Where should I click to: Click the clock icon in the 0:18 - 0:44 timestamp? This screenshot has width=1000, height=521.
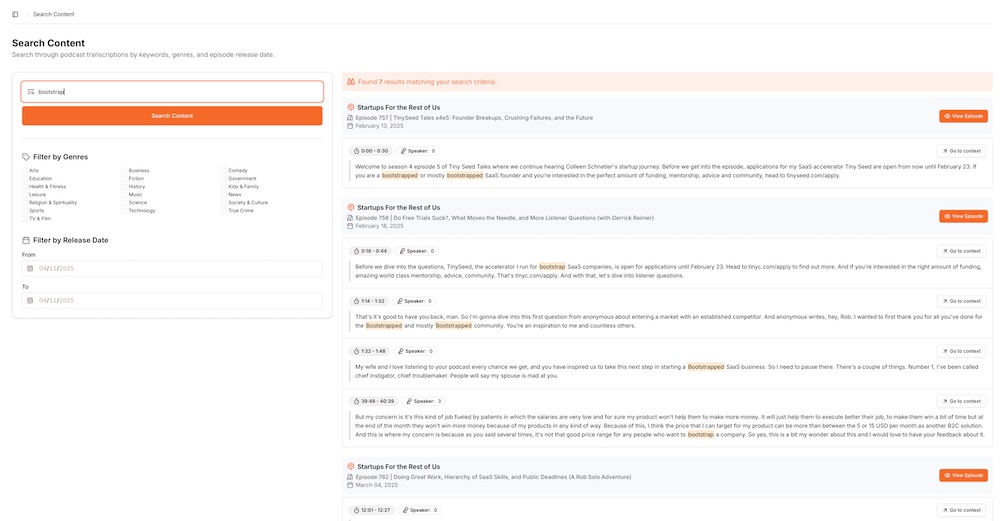point(357,251)
